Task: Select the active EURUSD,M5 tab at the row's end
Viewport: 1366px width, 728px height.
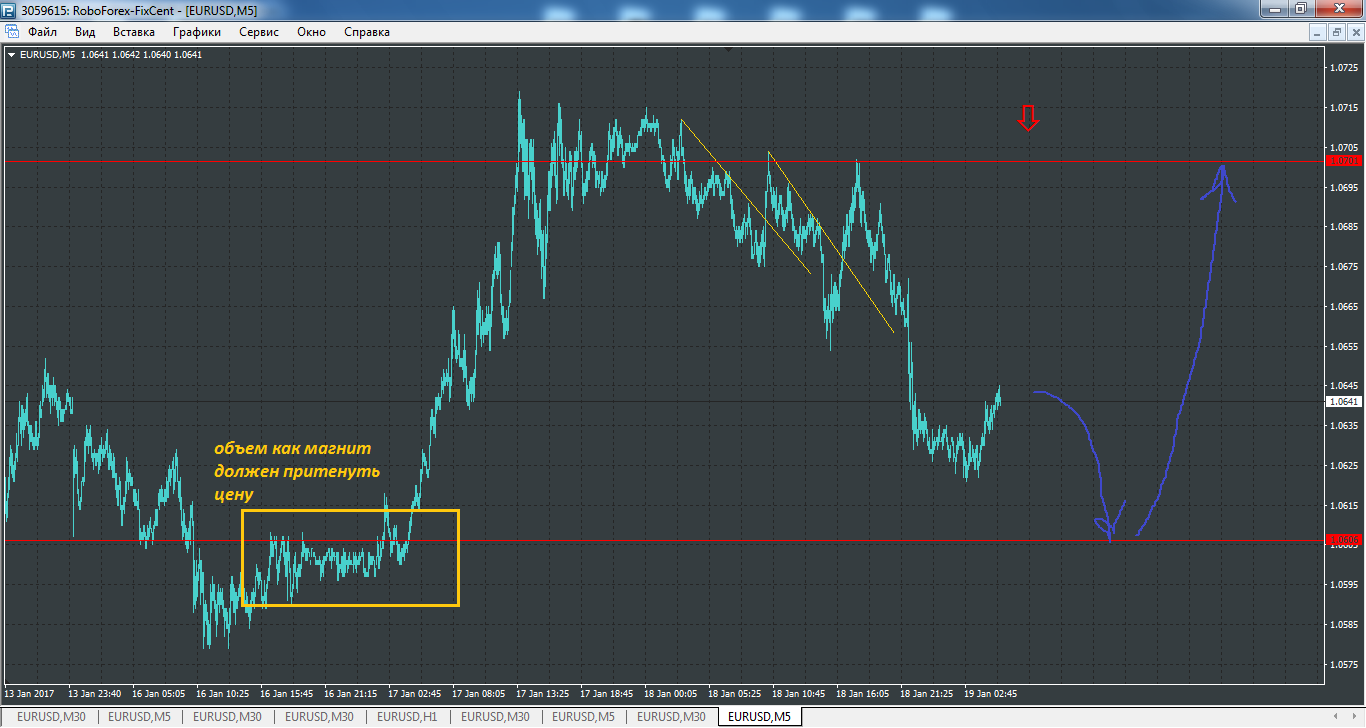Action: [760, 717]
